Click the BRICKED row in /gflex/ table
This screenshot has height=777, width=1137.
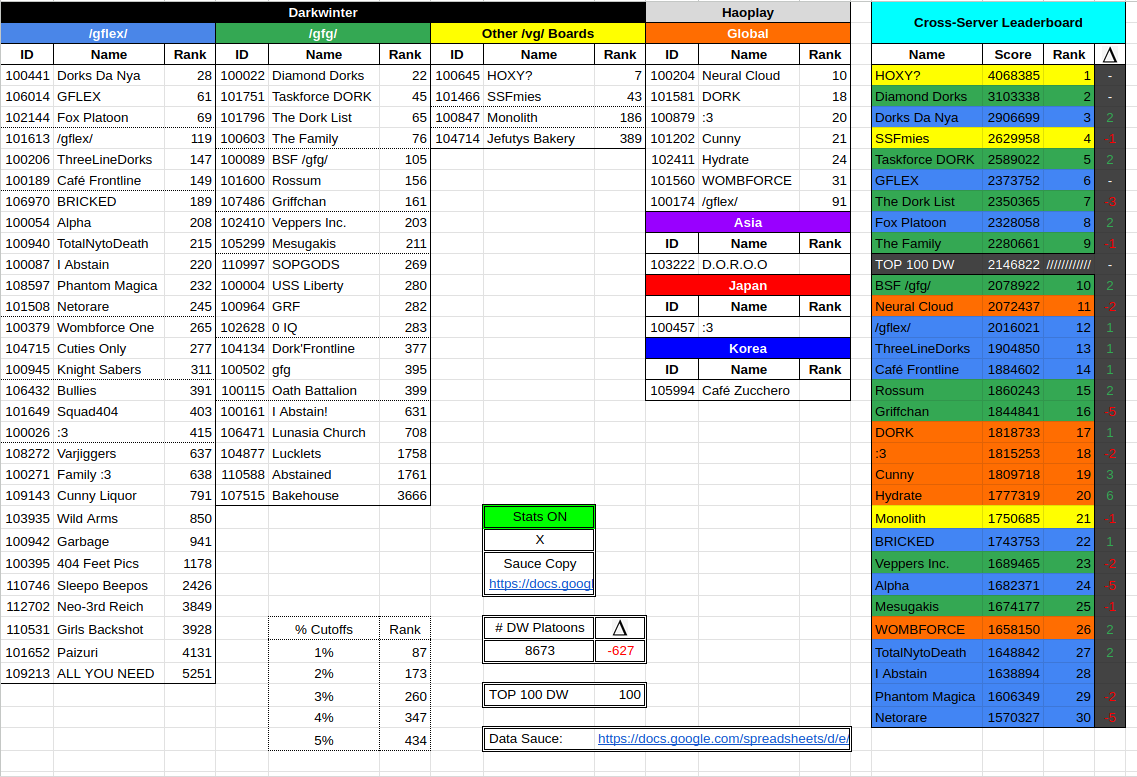[x=108, y=201]
